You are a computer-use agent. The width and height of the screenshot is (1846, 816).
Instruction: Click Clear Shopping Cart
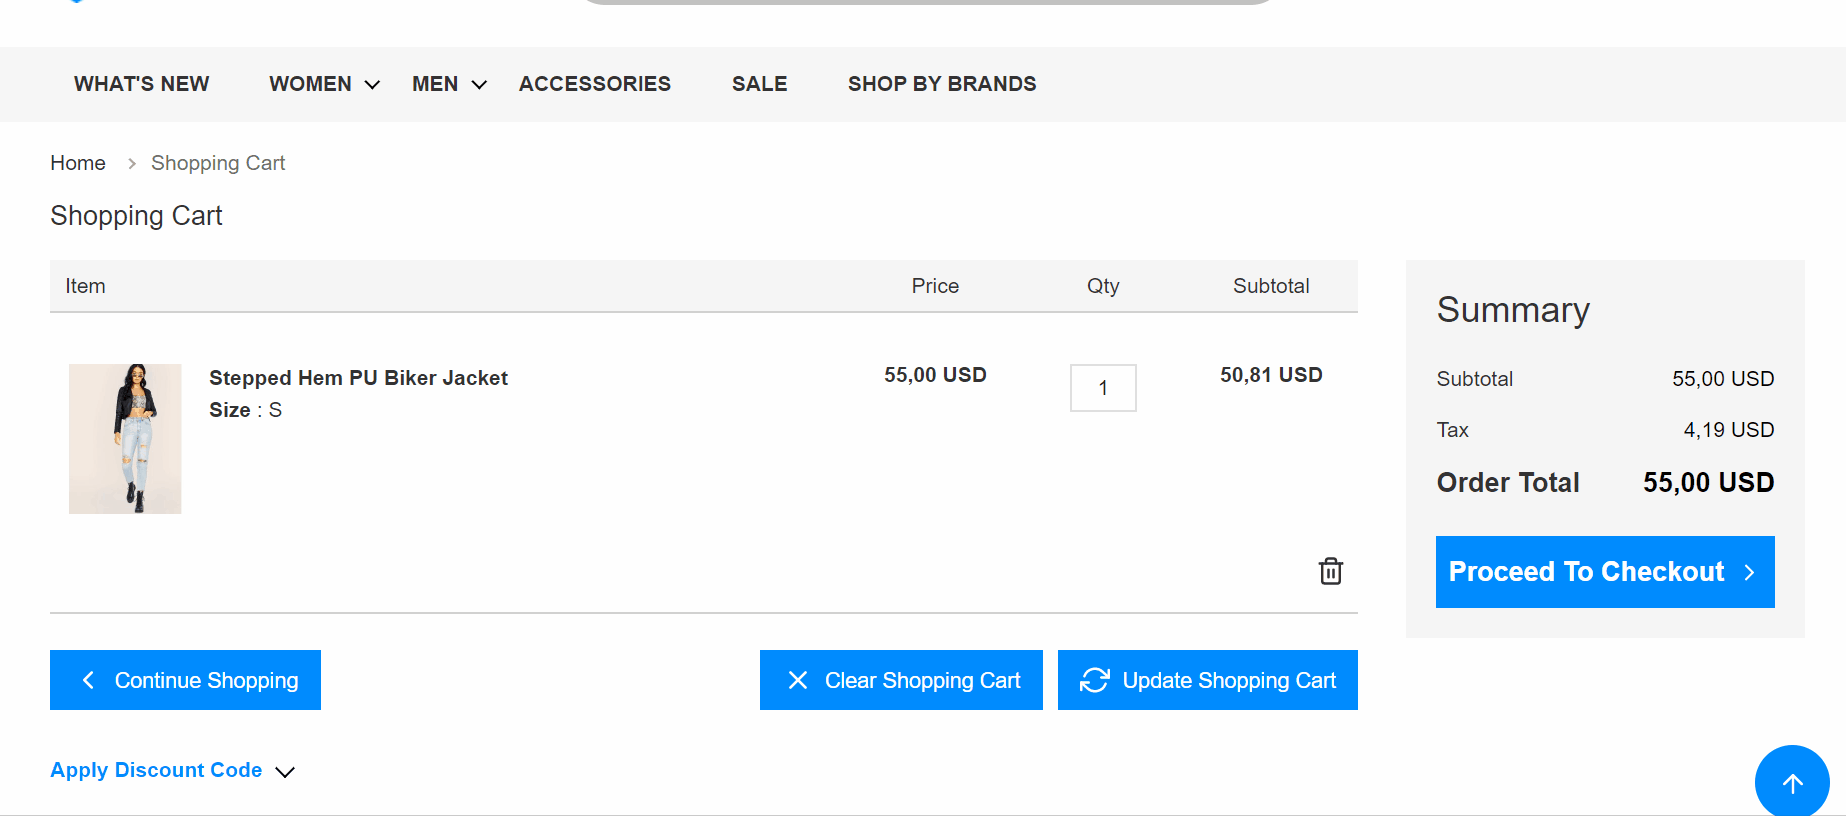(901, 680)
